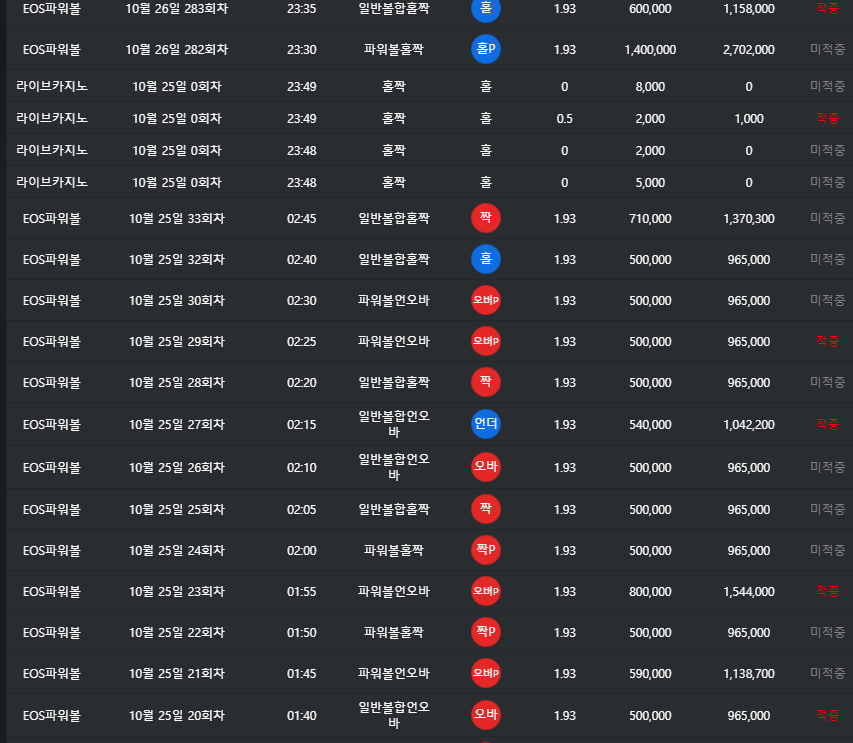This screenshot has height=743, width=853.
Task: Select the red 짝P badge in 24회차 row
Action: tap(485, 550)
